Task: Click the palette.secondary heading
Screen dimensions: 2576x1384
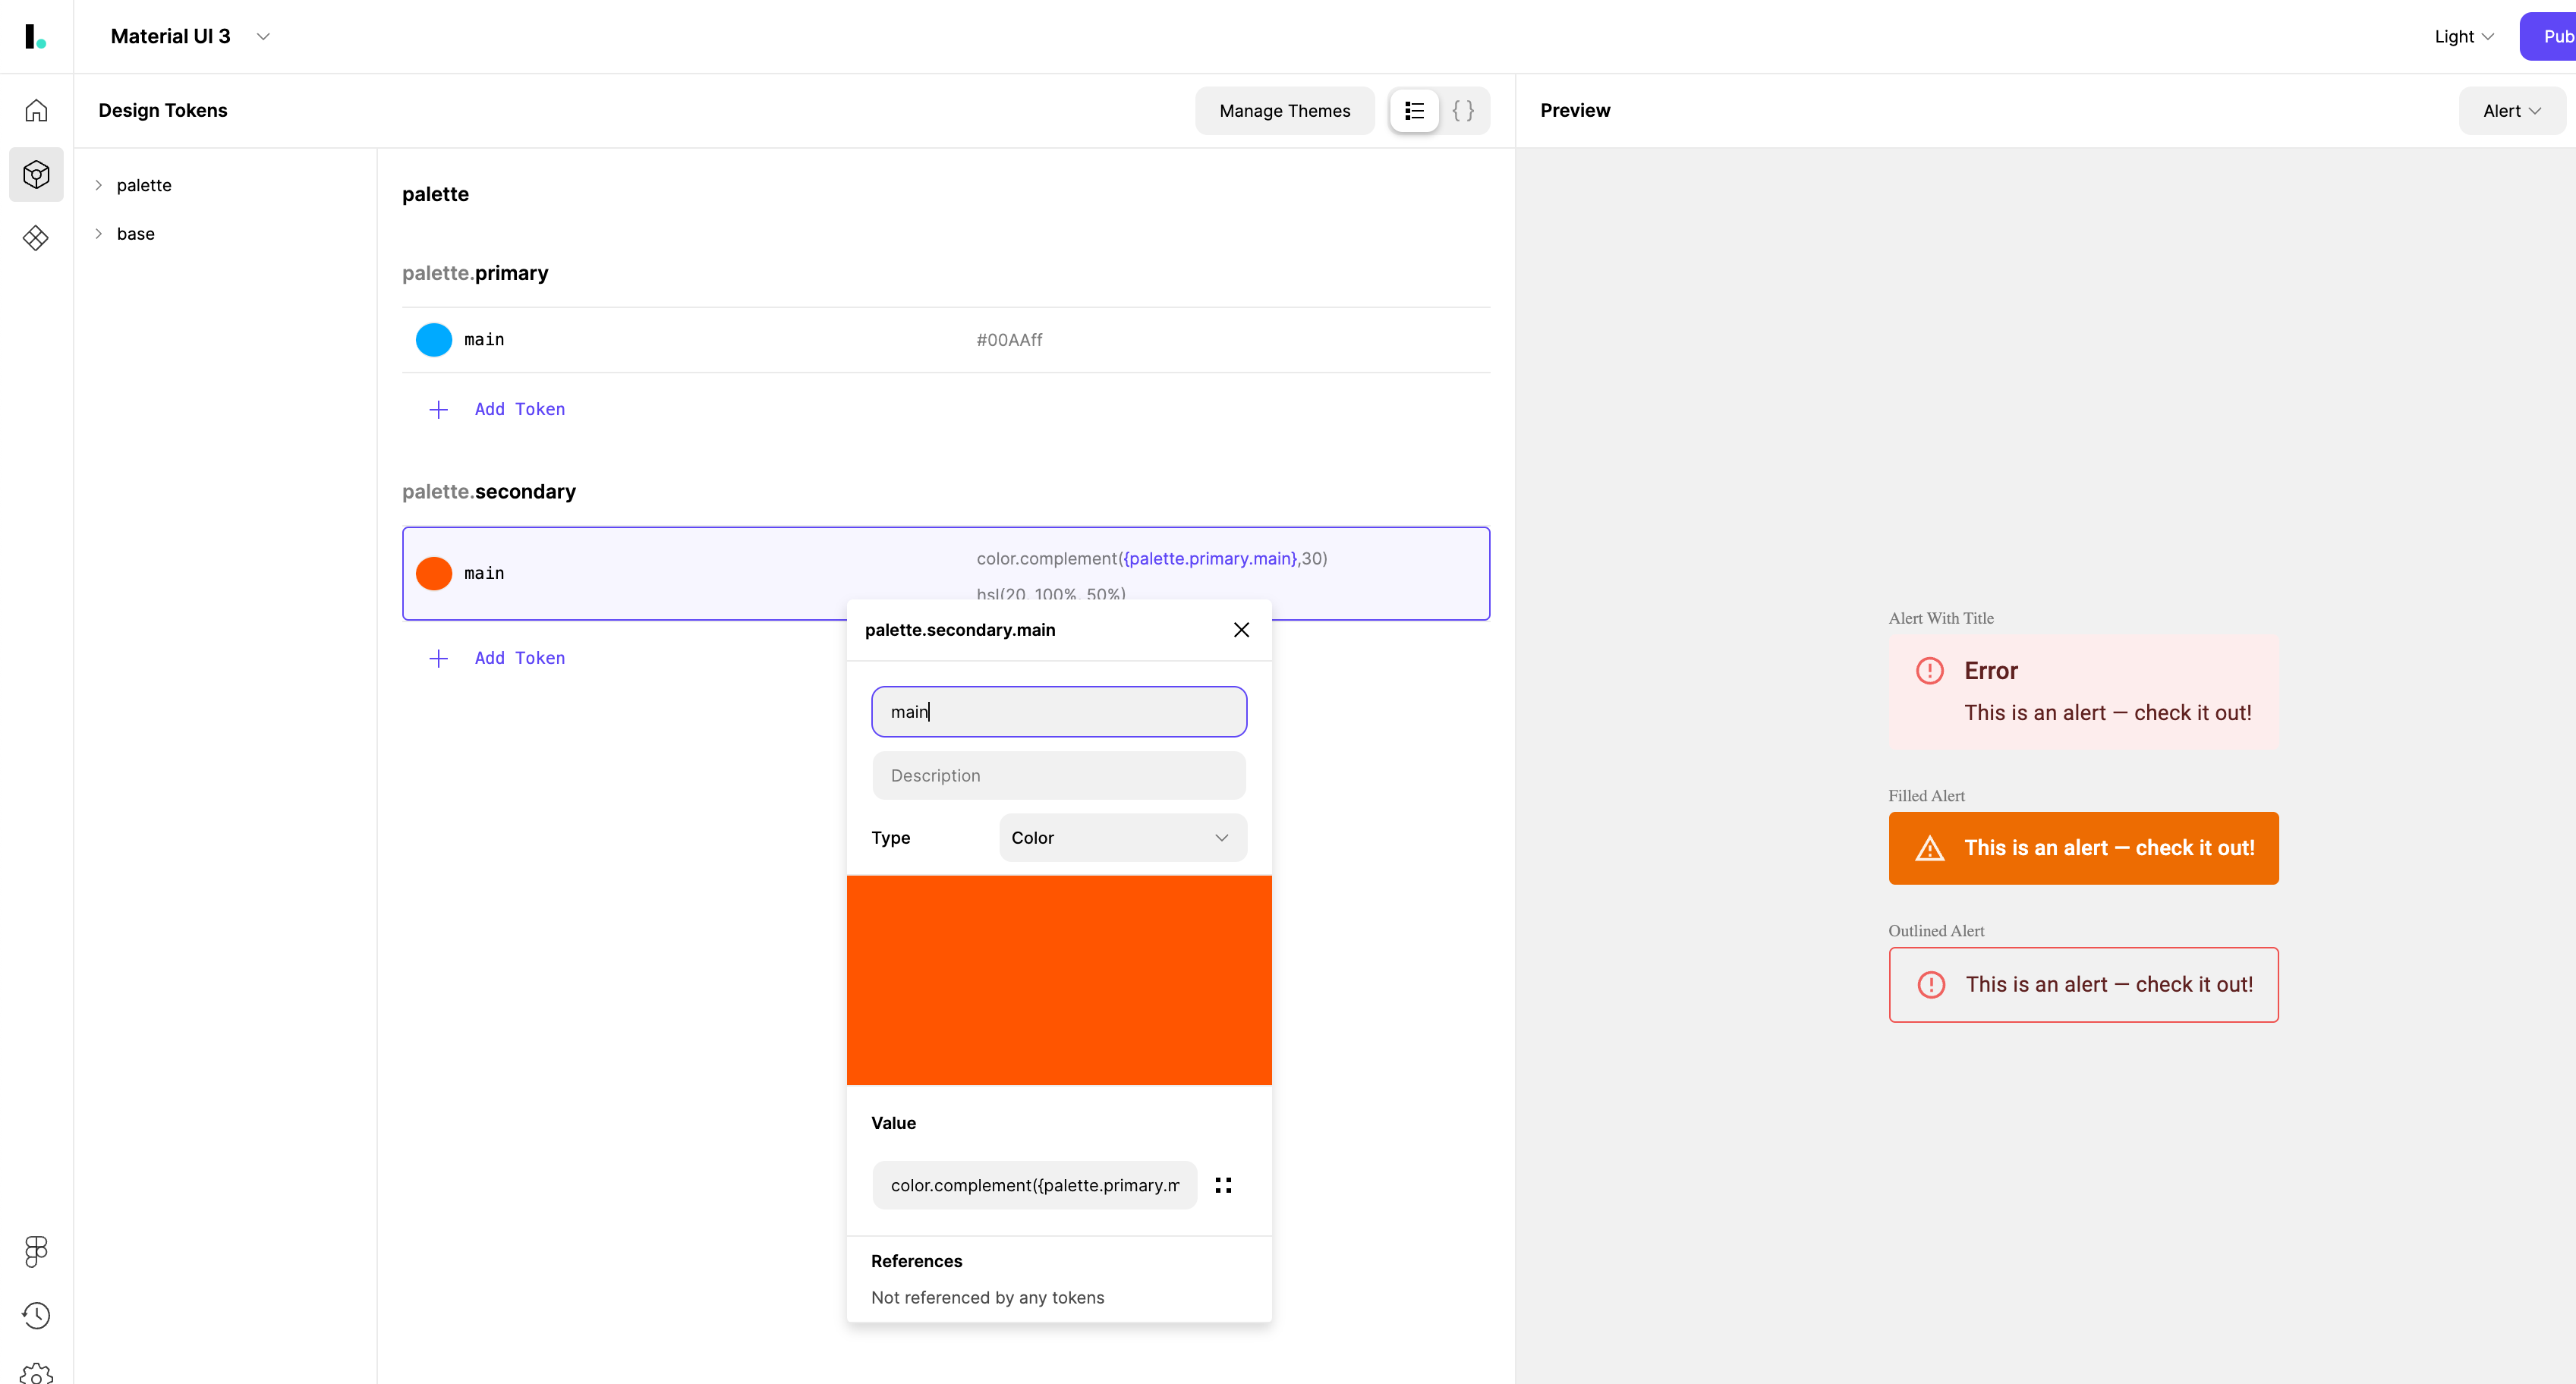Action: coord(489,492)
